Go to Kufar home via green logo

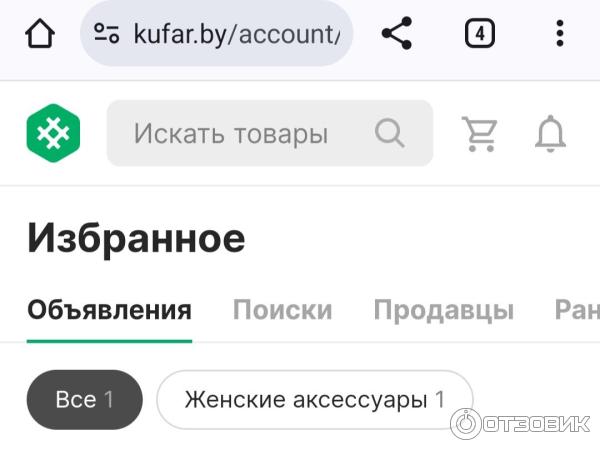click(53, 133)
